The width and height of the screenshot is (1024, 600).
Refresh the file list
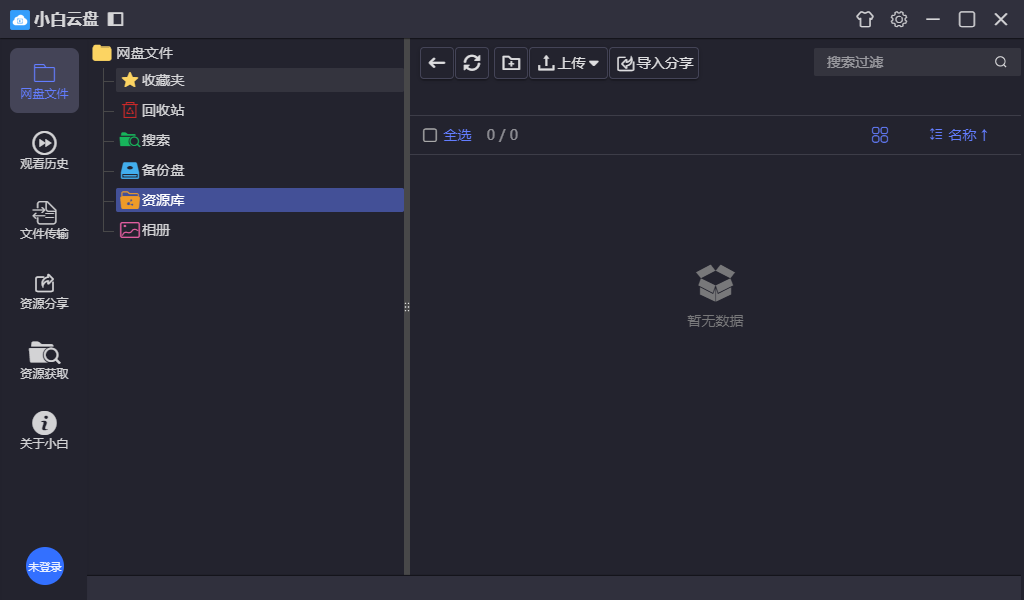click(472, 63)
